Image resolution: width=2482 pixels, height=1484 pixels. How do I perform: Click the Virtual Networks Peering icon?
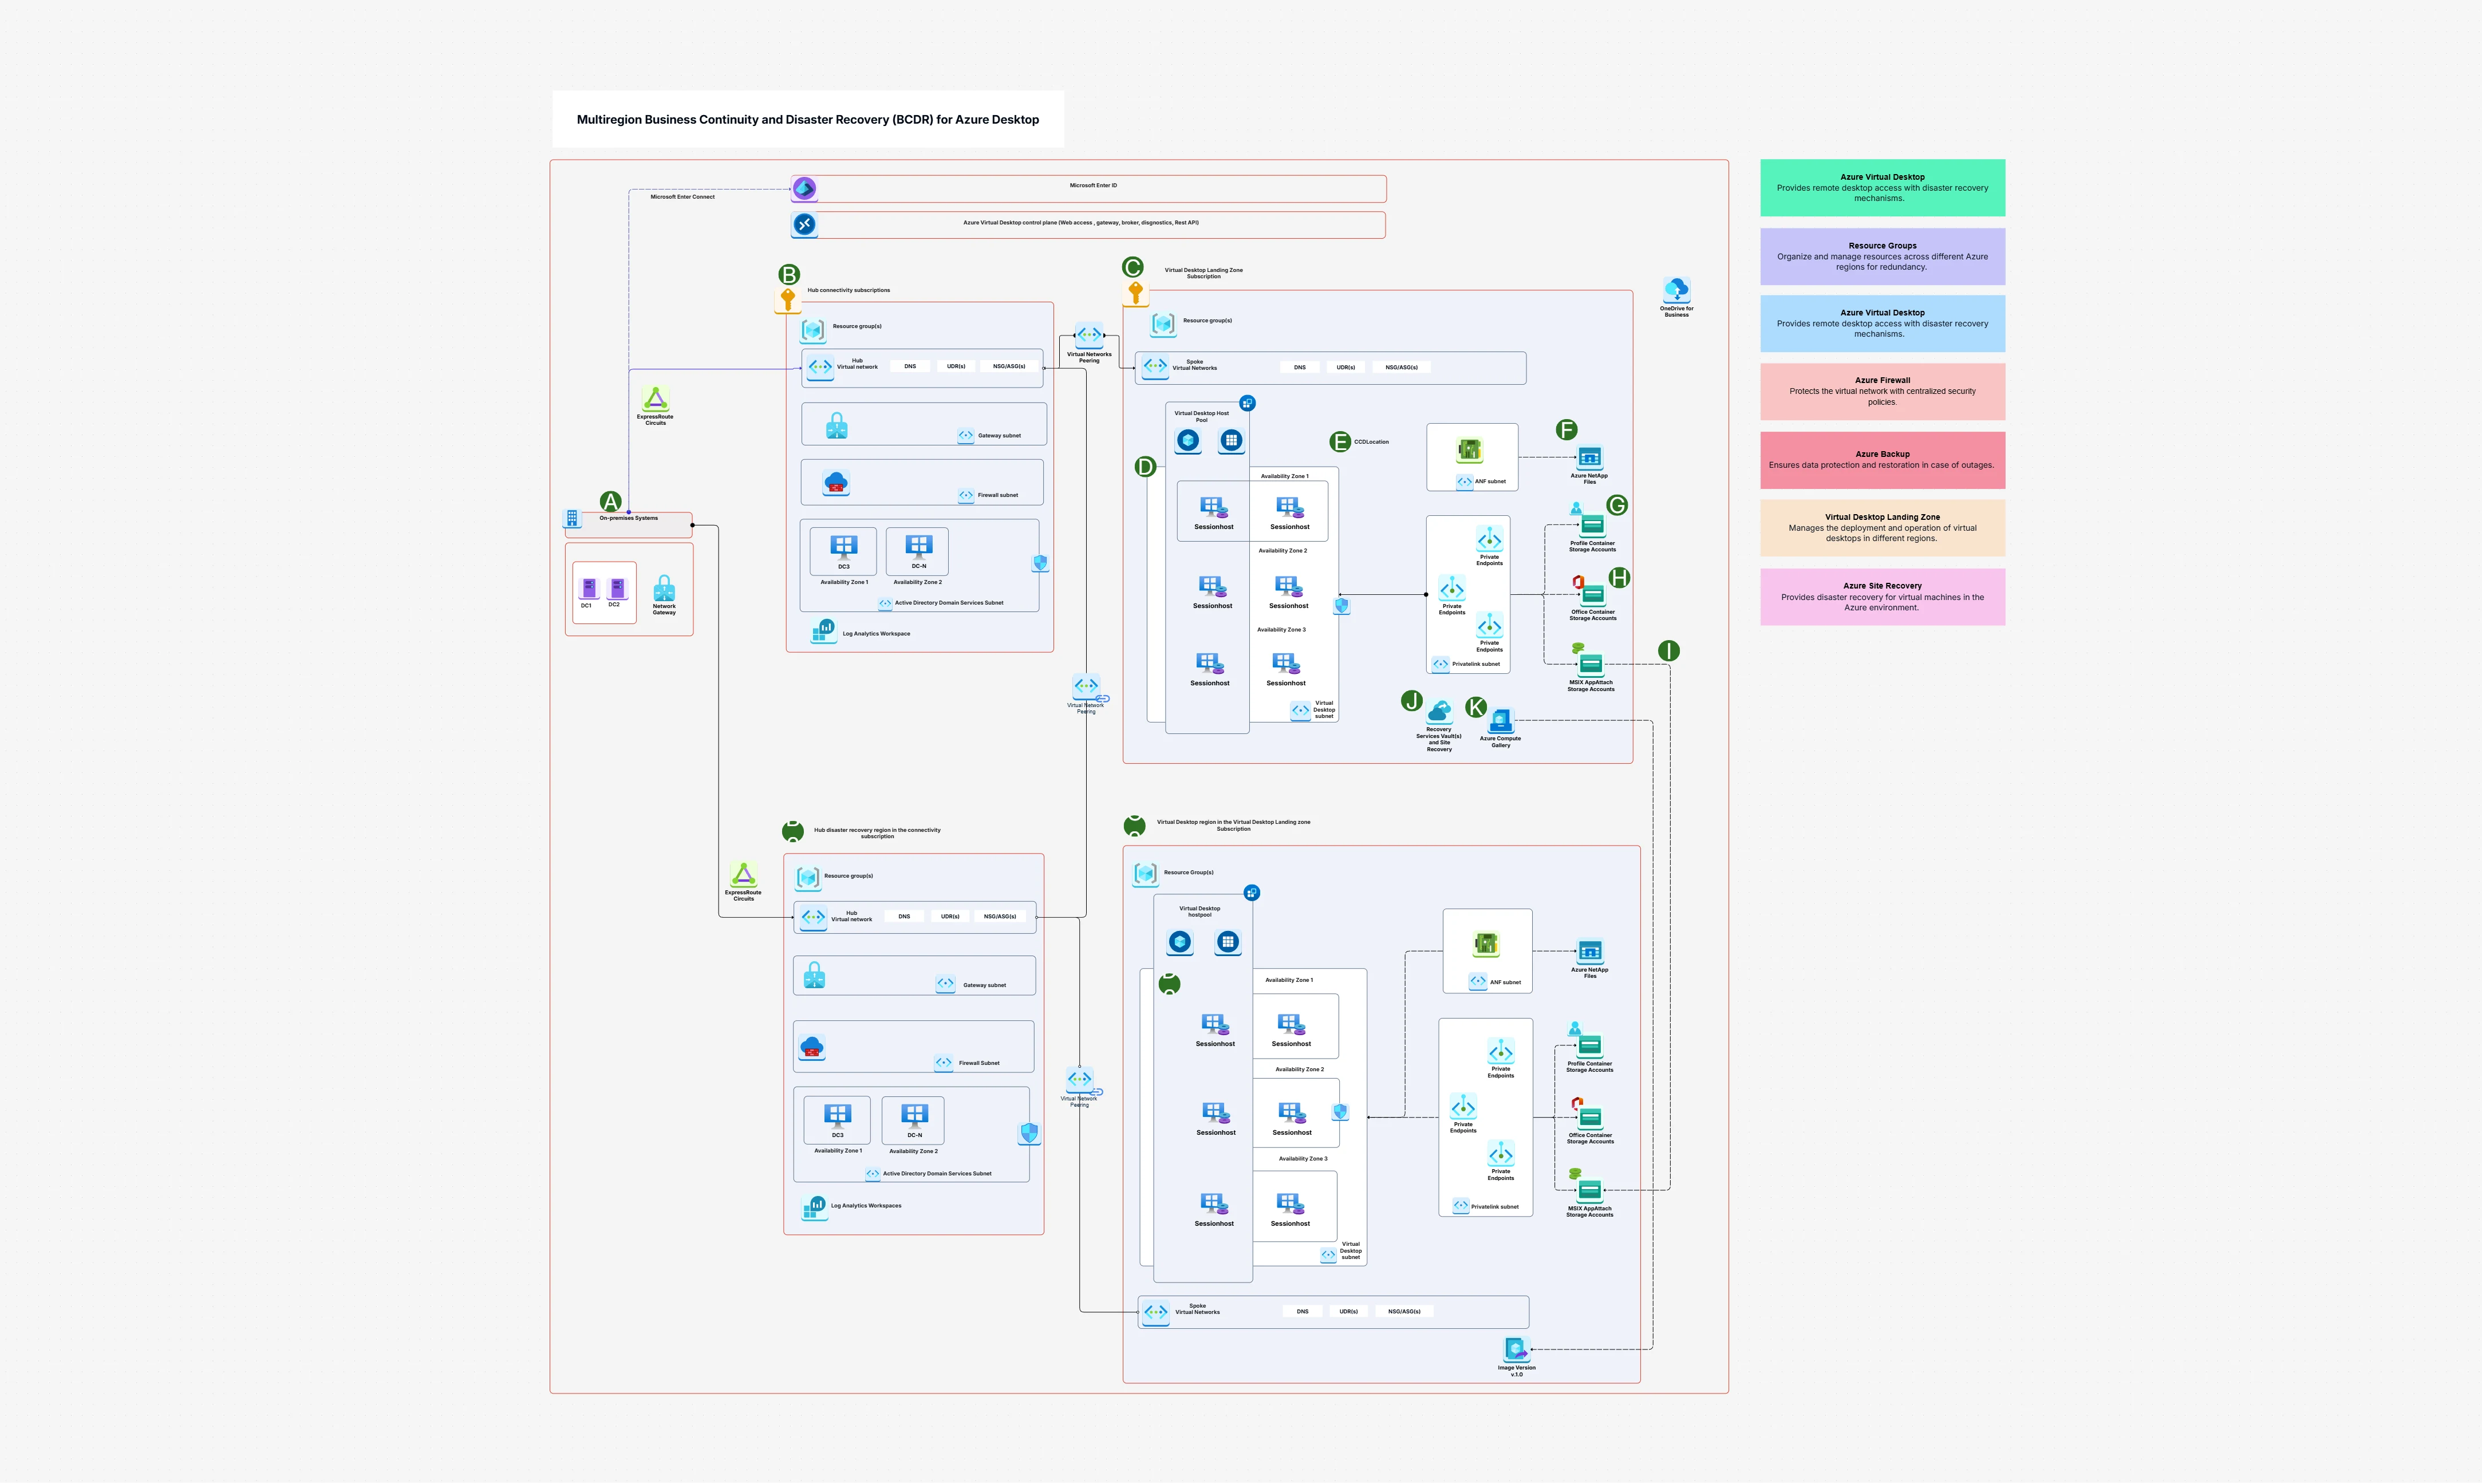(1089, 335)
